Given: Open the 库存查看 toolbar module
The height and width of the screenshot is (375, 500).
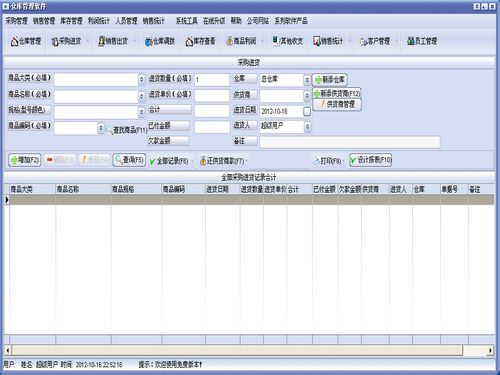Looking at the screenshot, I should point(200,41).
